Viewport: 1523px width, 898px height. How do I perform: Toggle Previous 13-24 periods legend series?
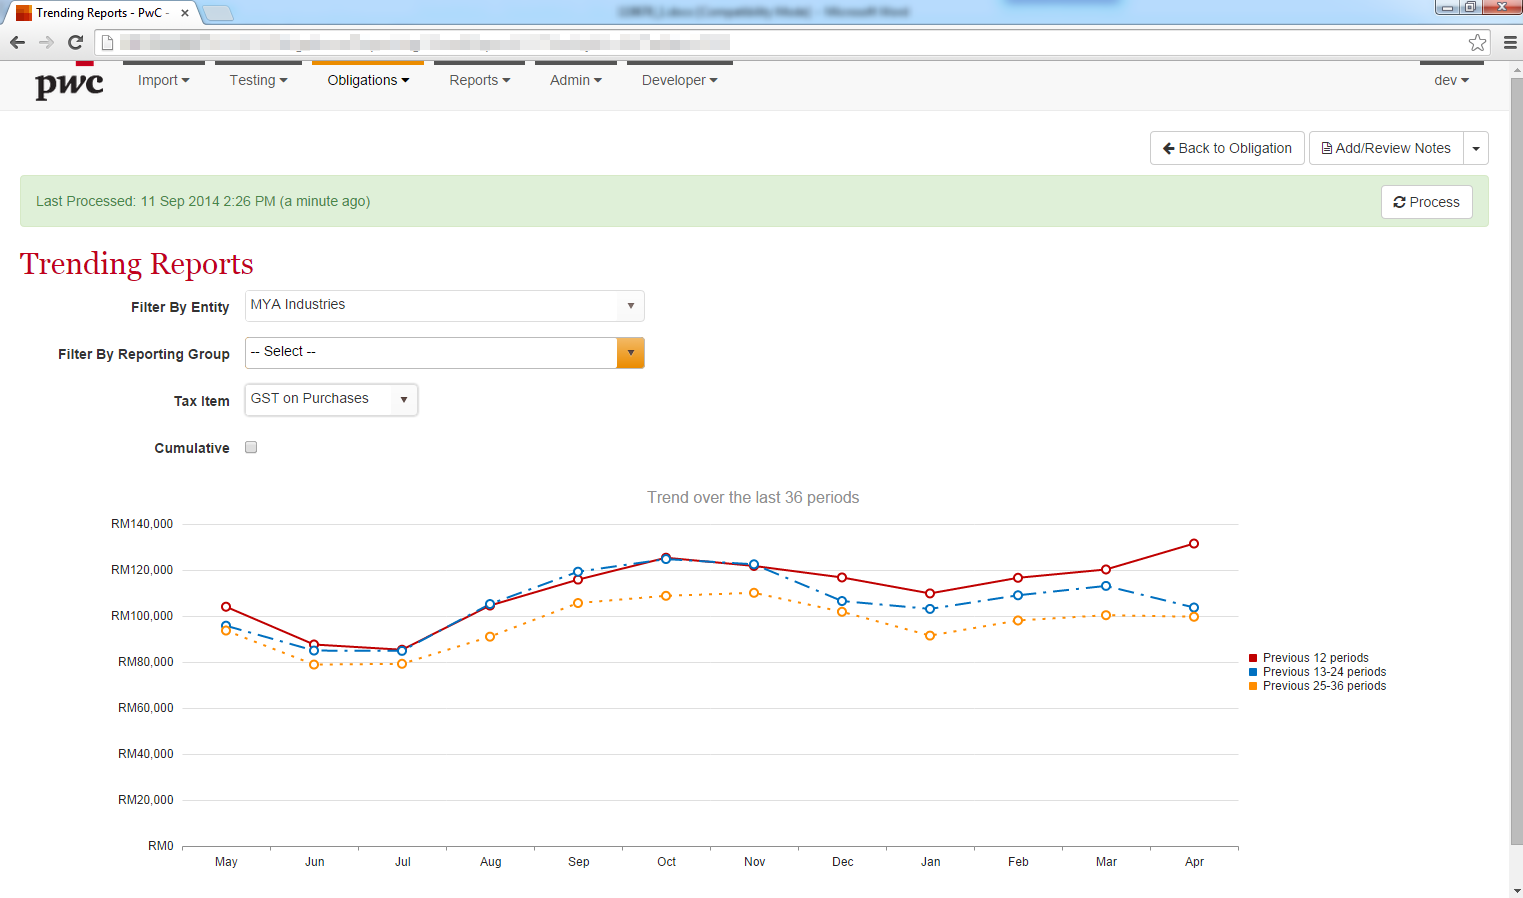point(1323,672)
